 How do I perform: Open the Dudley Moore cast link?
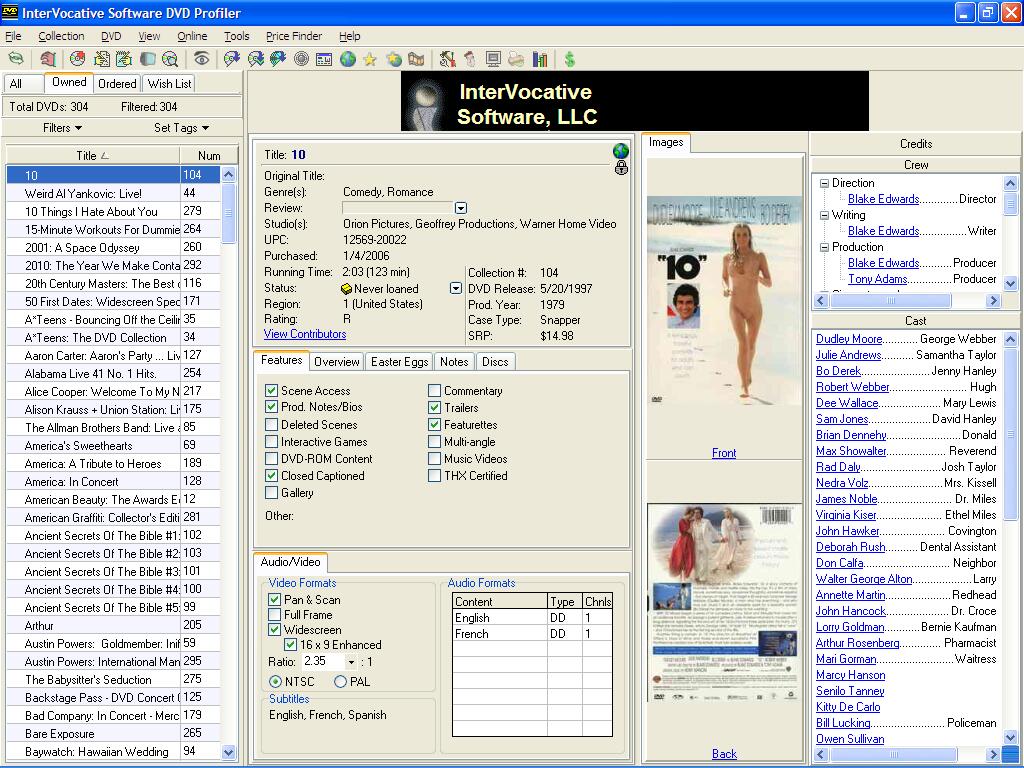[848, 339]
